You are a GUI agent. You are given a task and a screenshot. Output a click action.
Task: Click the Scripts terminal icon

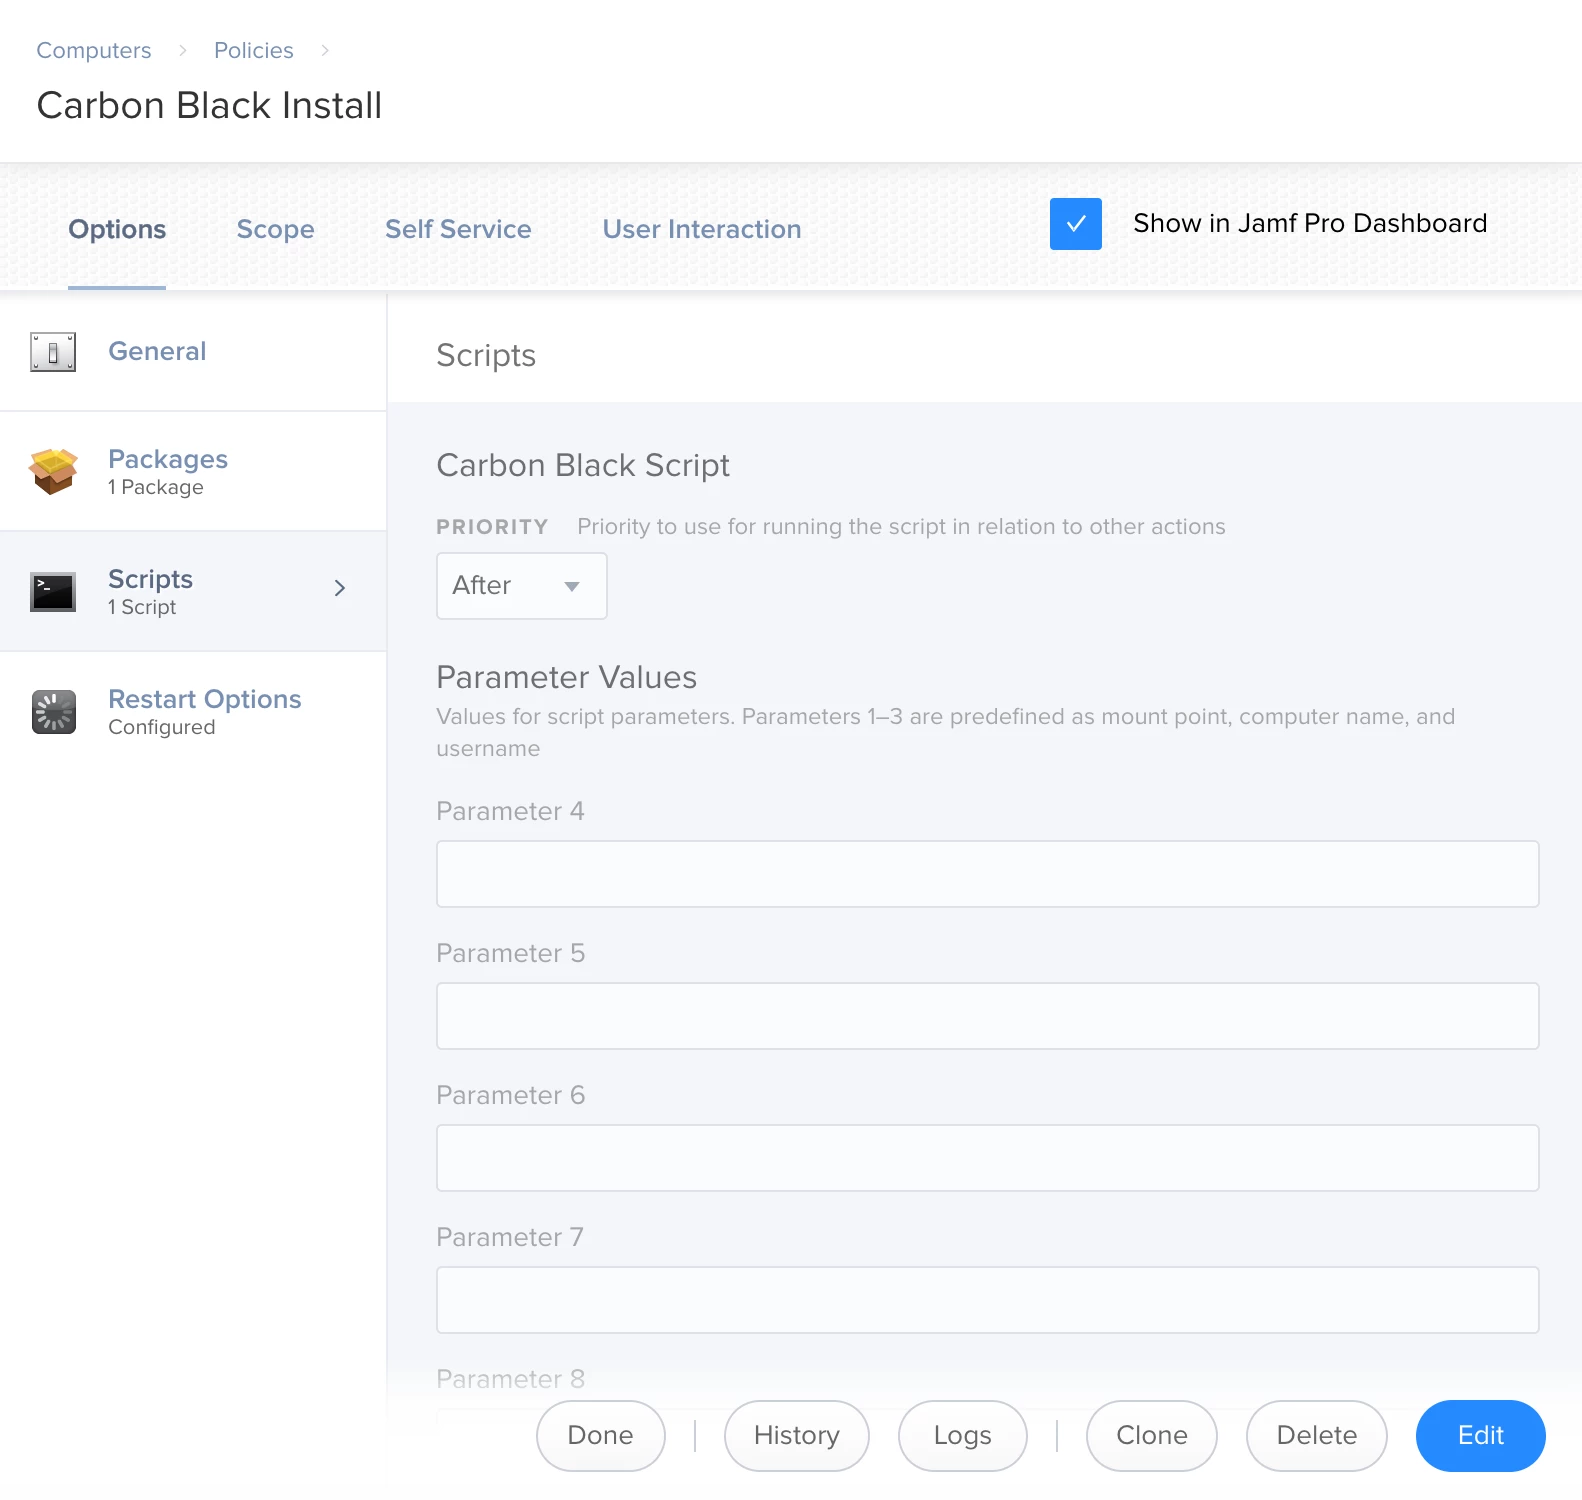pos(53,592)
